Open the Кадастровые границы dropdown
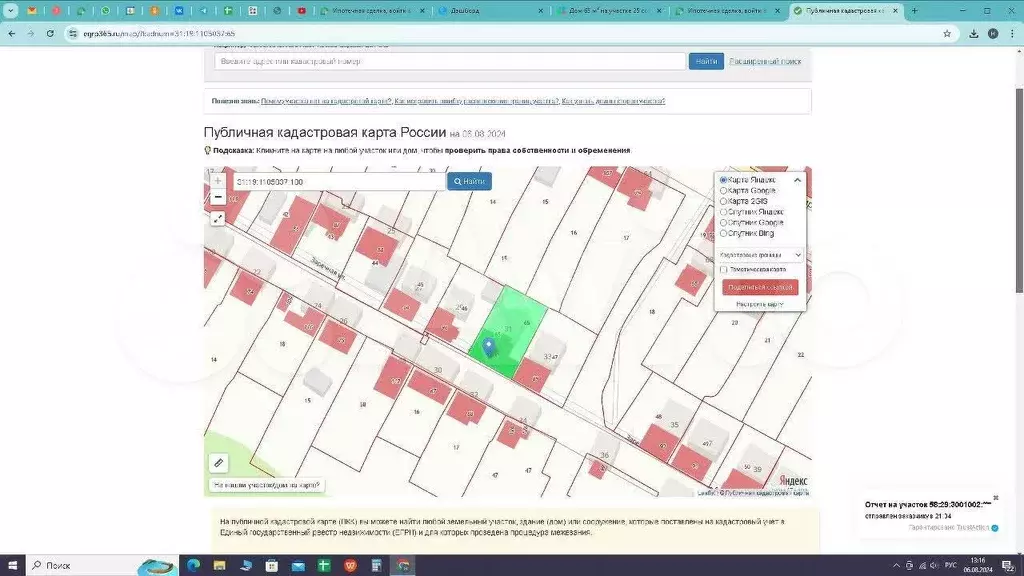The height and width of the screenshot is (576, 1024). point(760,255)
